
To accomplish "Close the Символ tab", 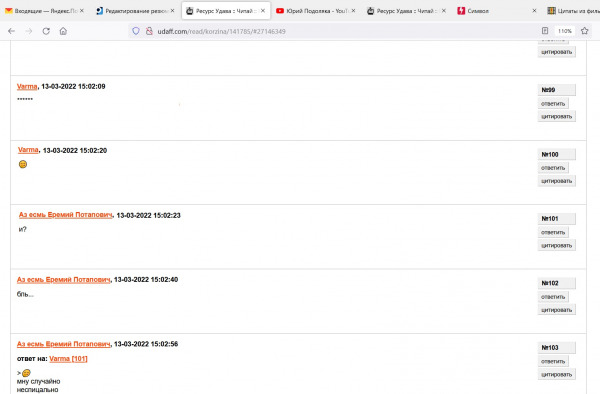I will pyautogui.click(x=534, y=11).
